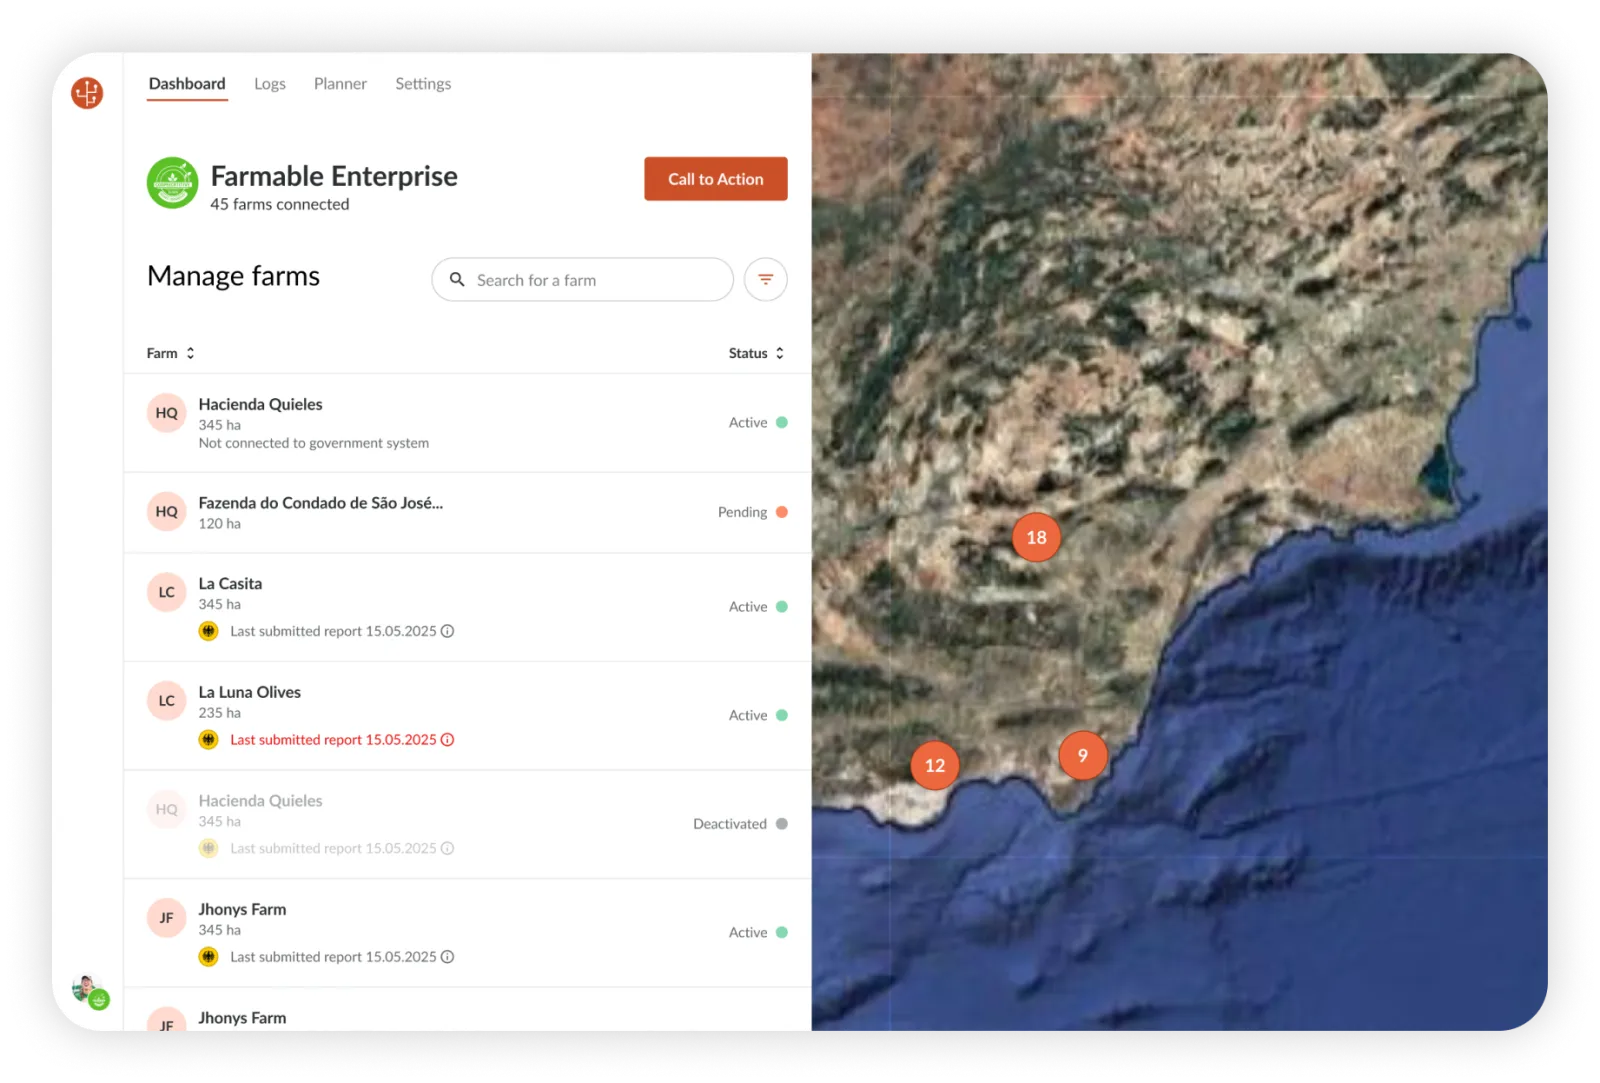
Task: Click the Deactivated status label
Action: coord(730,824)
